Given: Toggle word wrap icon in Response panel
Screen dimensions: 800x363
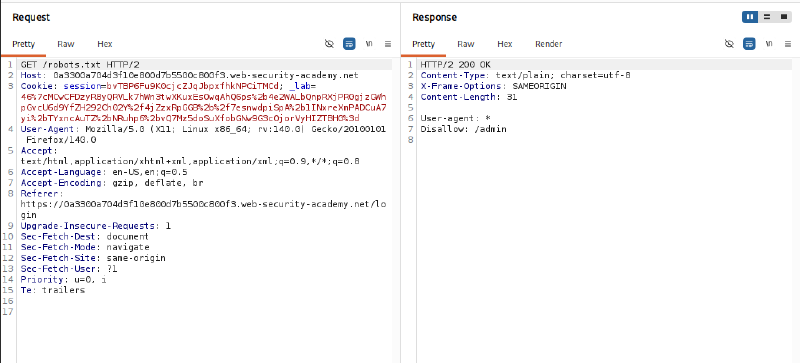Looking at the screenshot, I should (x=749, y=44).
